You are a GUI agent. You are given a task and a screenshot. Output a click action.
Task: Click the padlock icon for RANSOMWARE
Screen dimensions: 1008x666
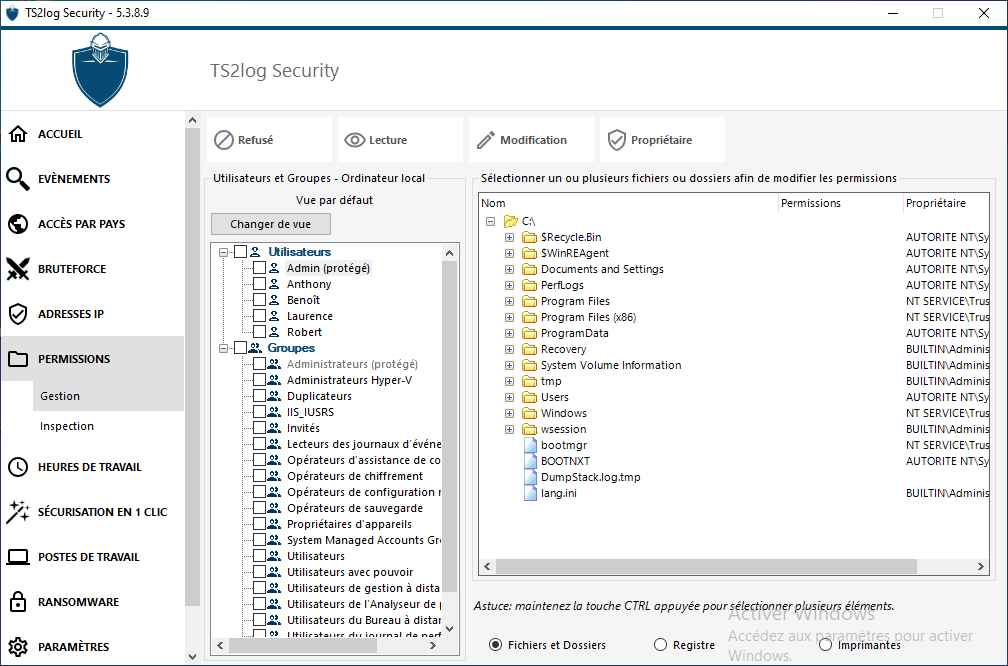(18, 602)
